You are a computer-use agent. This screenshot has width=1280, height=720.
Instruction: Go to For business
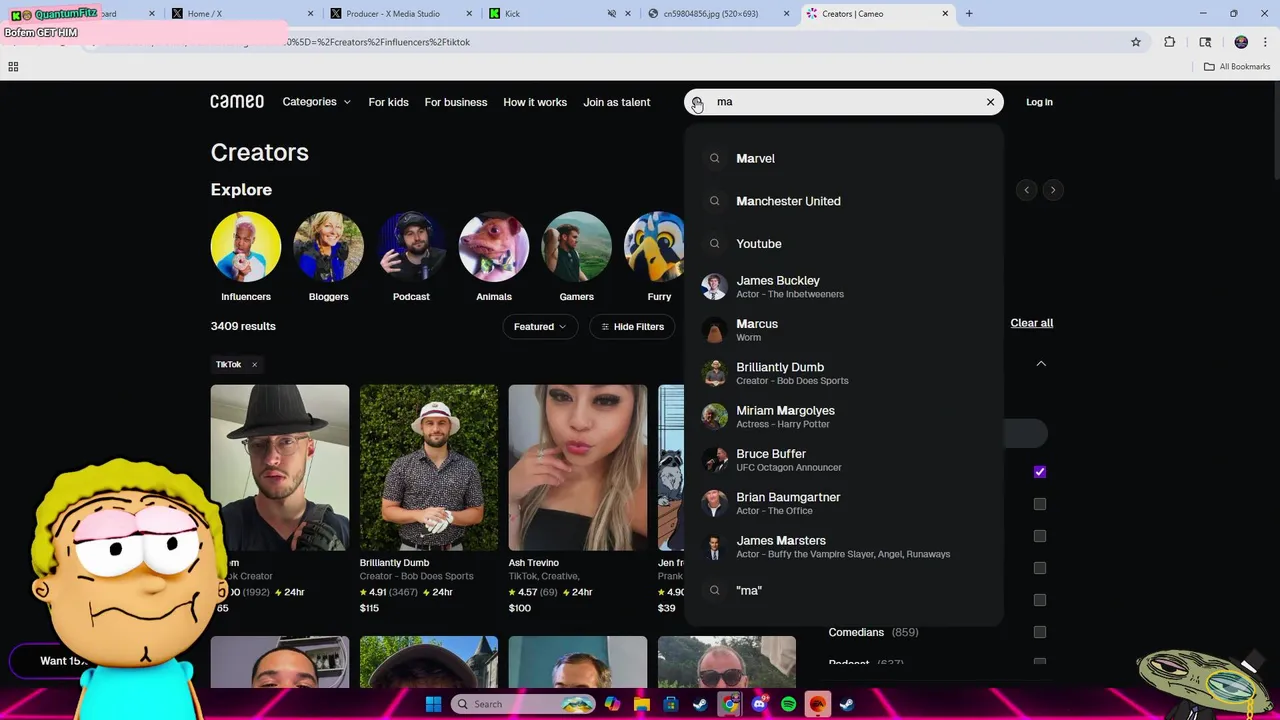coord(456,102)
